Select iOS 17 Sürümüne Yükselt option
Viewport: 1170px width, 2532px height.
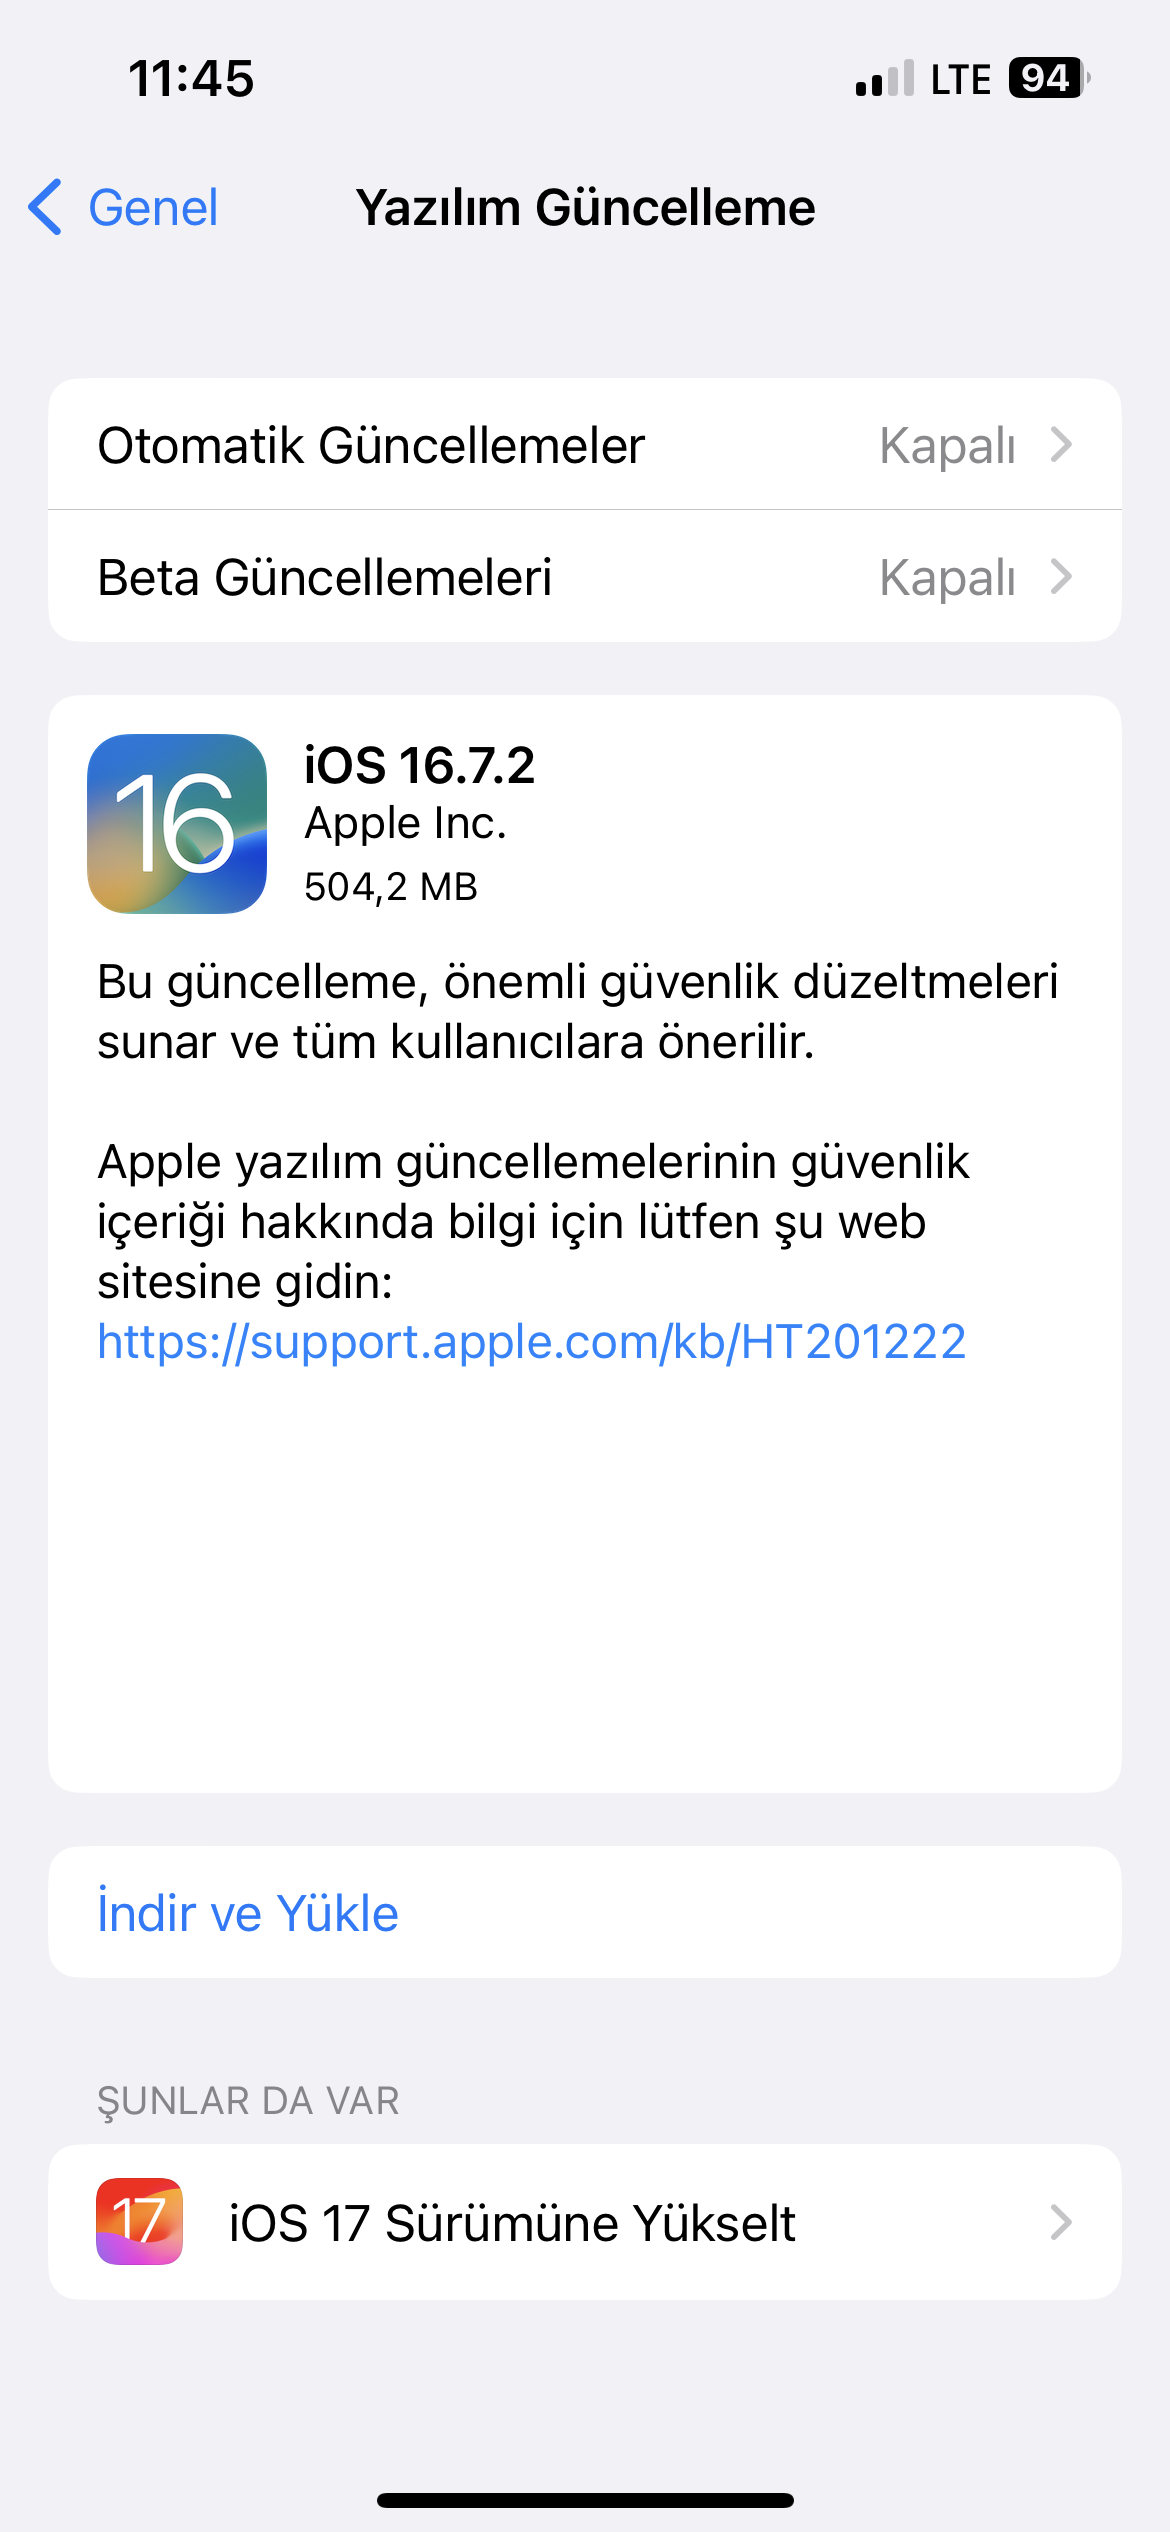coord(585,2222)
